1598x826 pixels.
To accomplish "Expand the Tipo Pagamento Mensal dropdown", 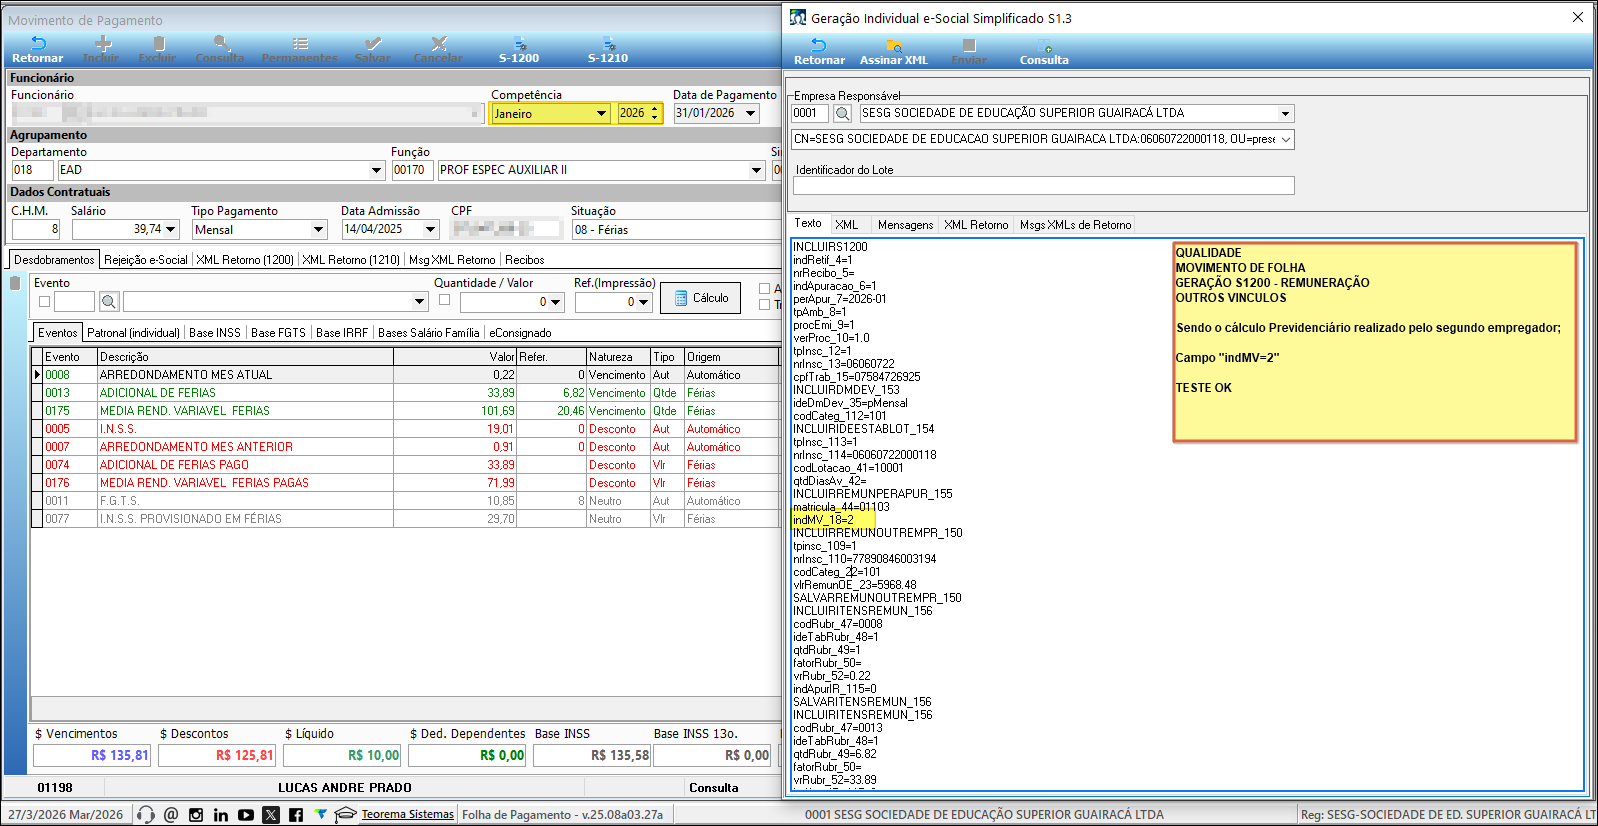I will coord(319,230).
